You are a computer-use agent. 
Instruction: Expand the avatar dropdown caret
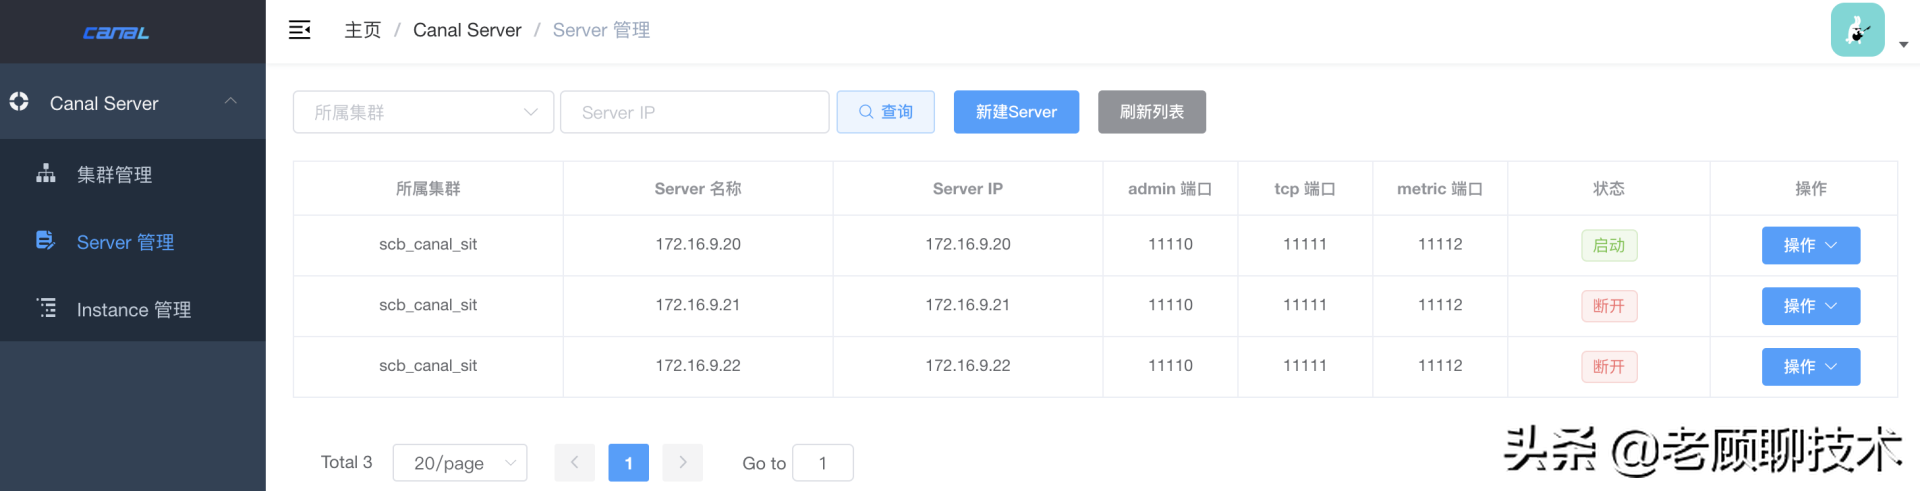[x=1903, y=44]
